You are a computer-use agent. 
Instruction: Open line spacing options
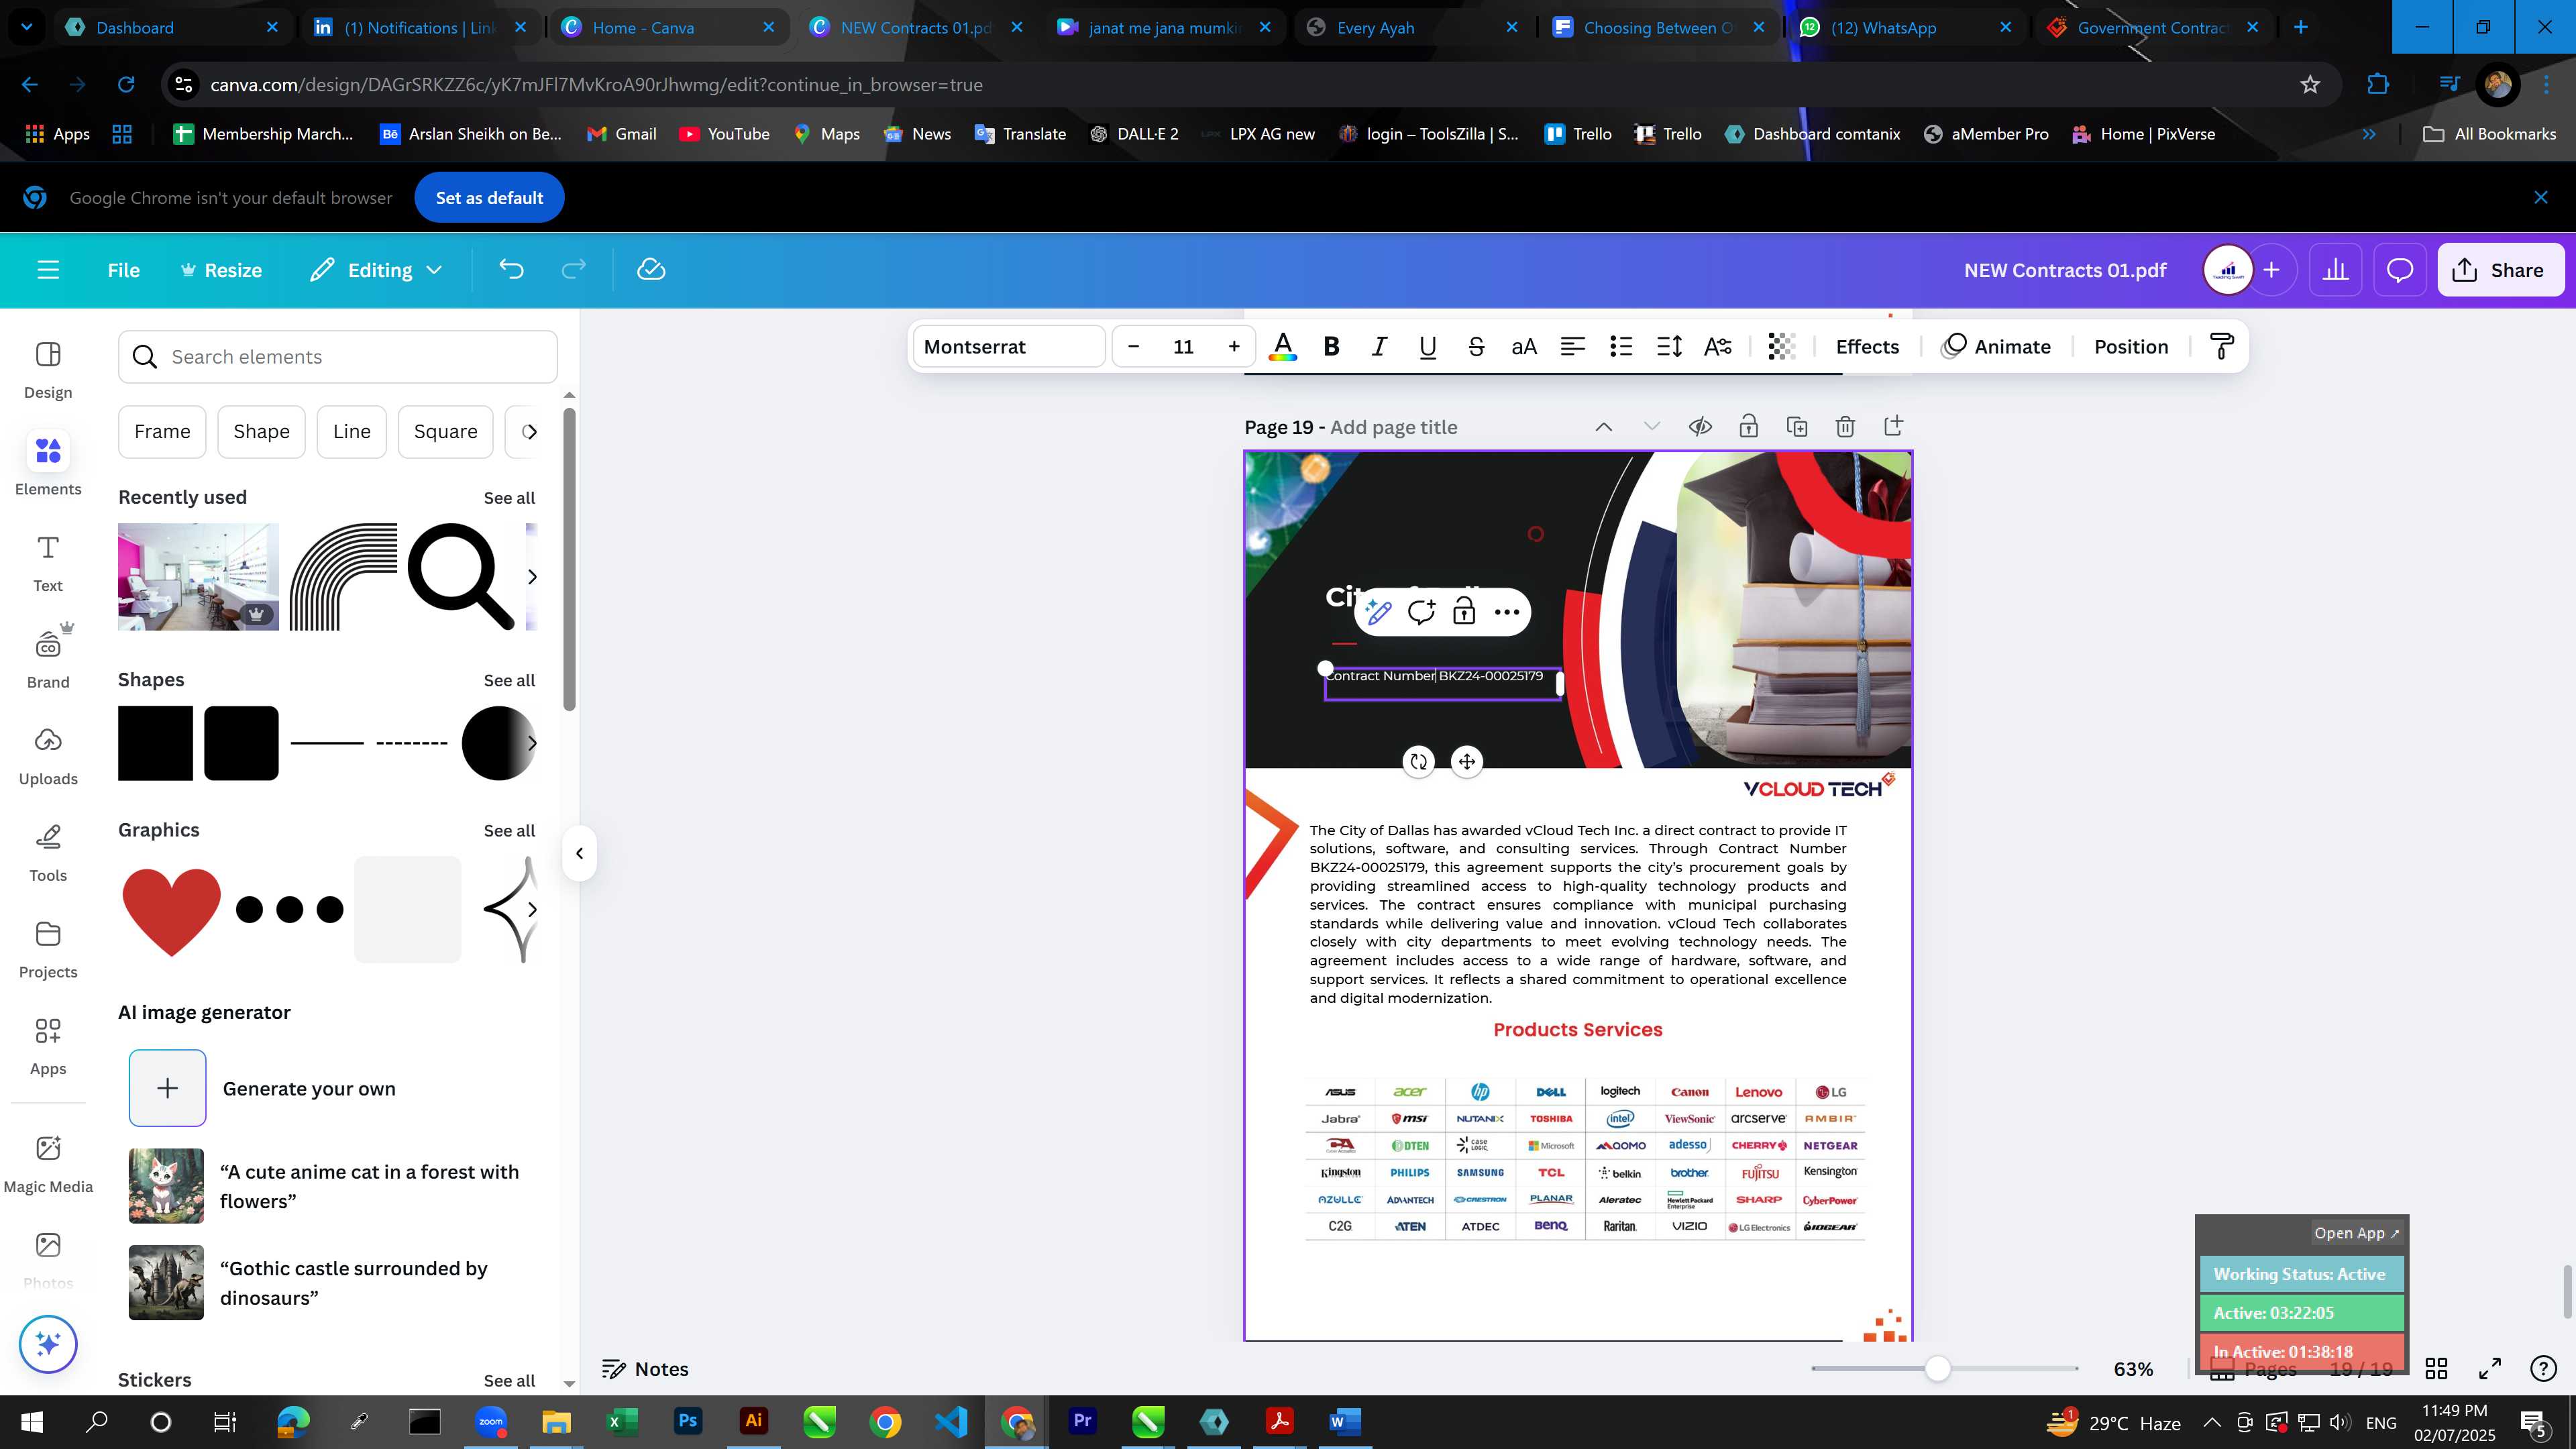1669,347
